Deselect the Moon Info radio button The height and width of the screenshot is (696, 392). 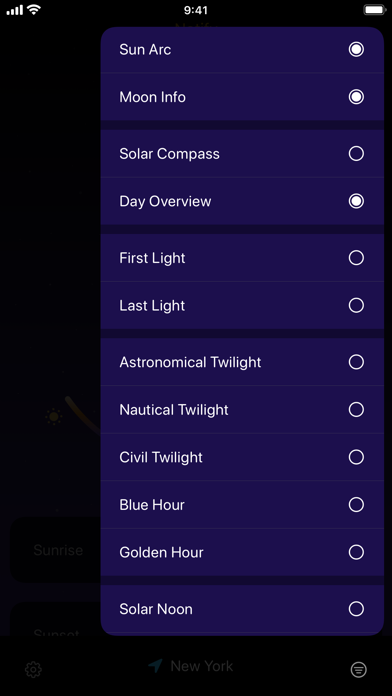click(356, 97)
